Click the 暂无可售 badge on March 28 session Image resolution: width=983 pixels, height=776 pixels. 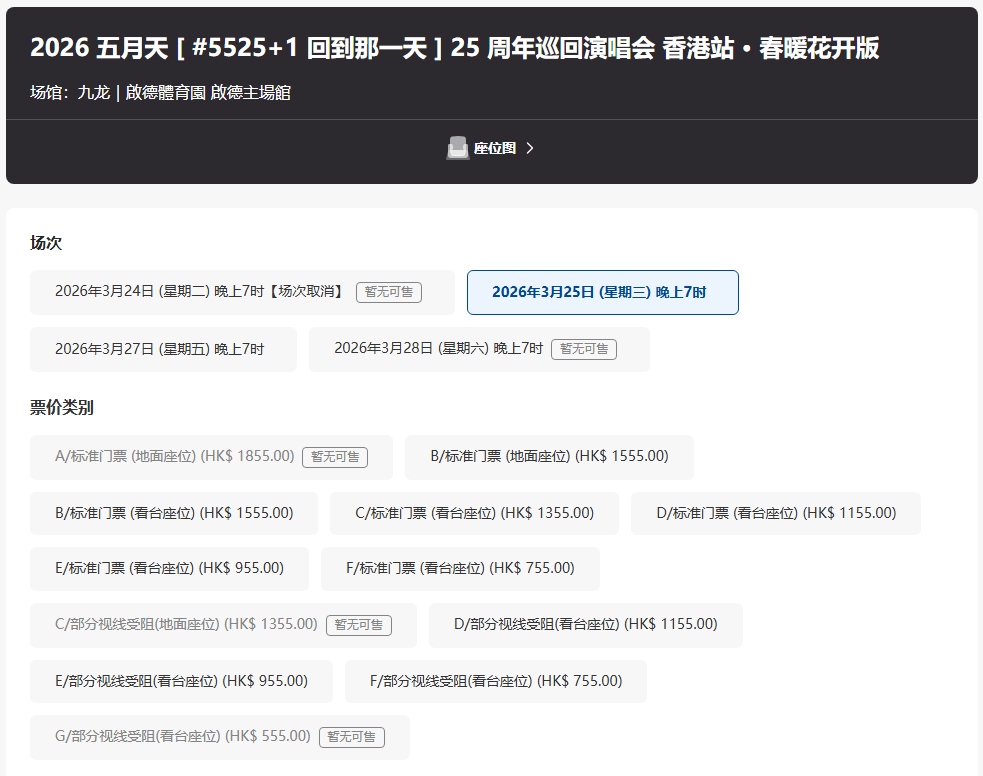pyautogui.click(x=584, y=349)
